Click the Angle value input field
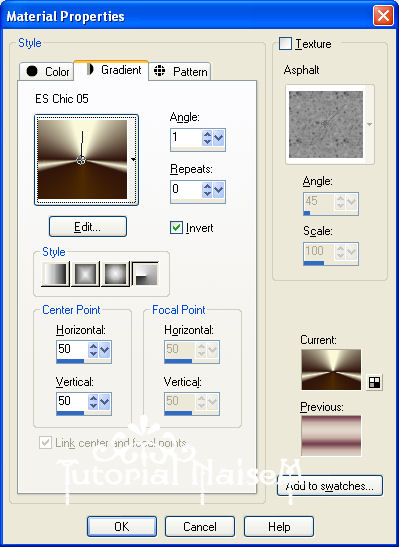 pos(186,137)
